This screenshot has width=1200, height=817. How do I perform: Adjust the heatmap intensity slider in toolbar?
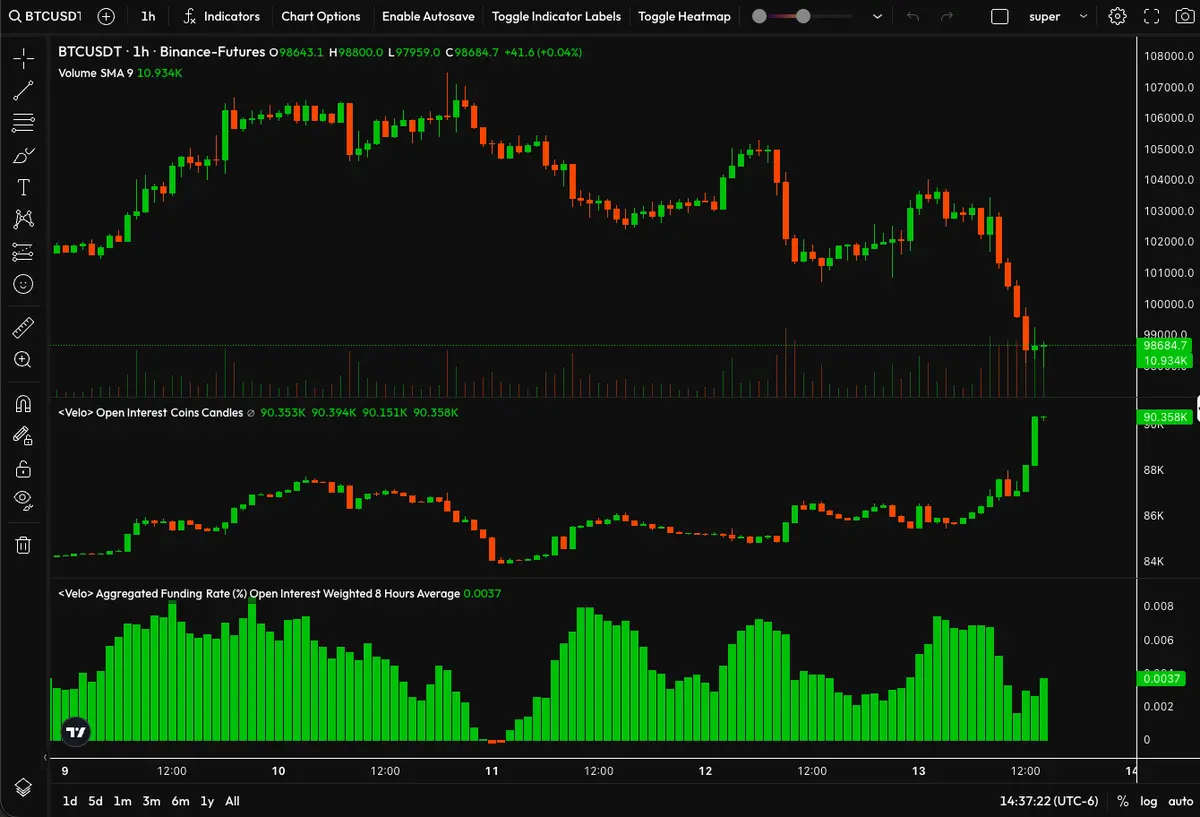click(803, 17)
